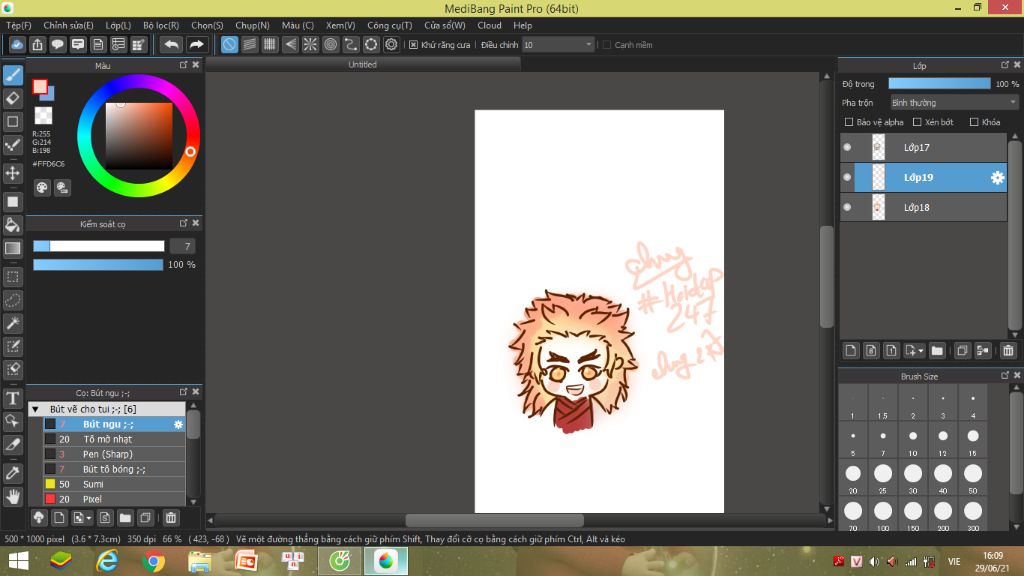Click the Độ trong opacity slider

(939, 84)
